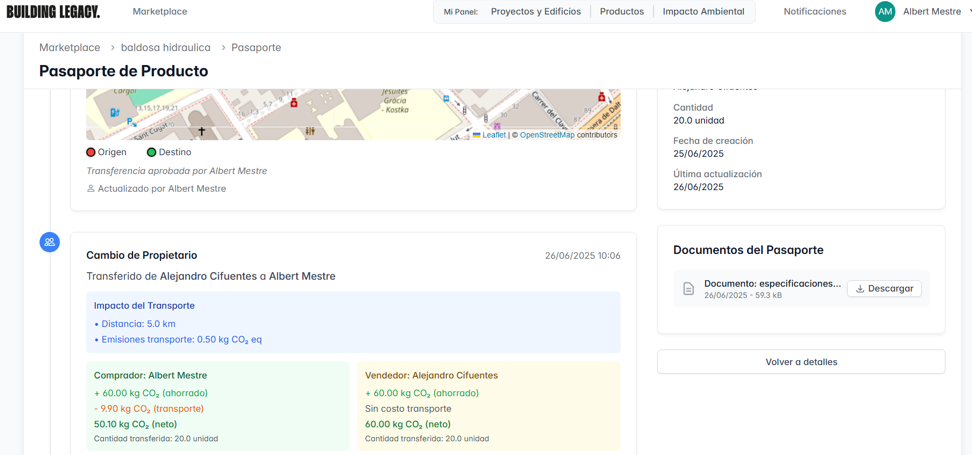The width and height of the screenshot is (972, 455).
Task: Go to baldosa hidraulica breadcrumb
Action: 165,48
